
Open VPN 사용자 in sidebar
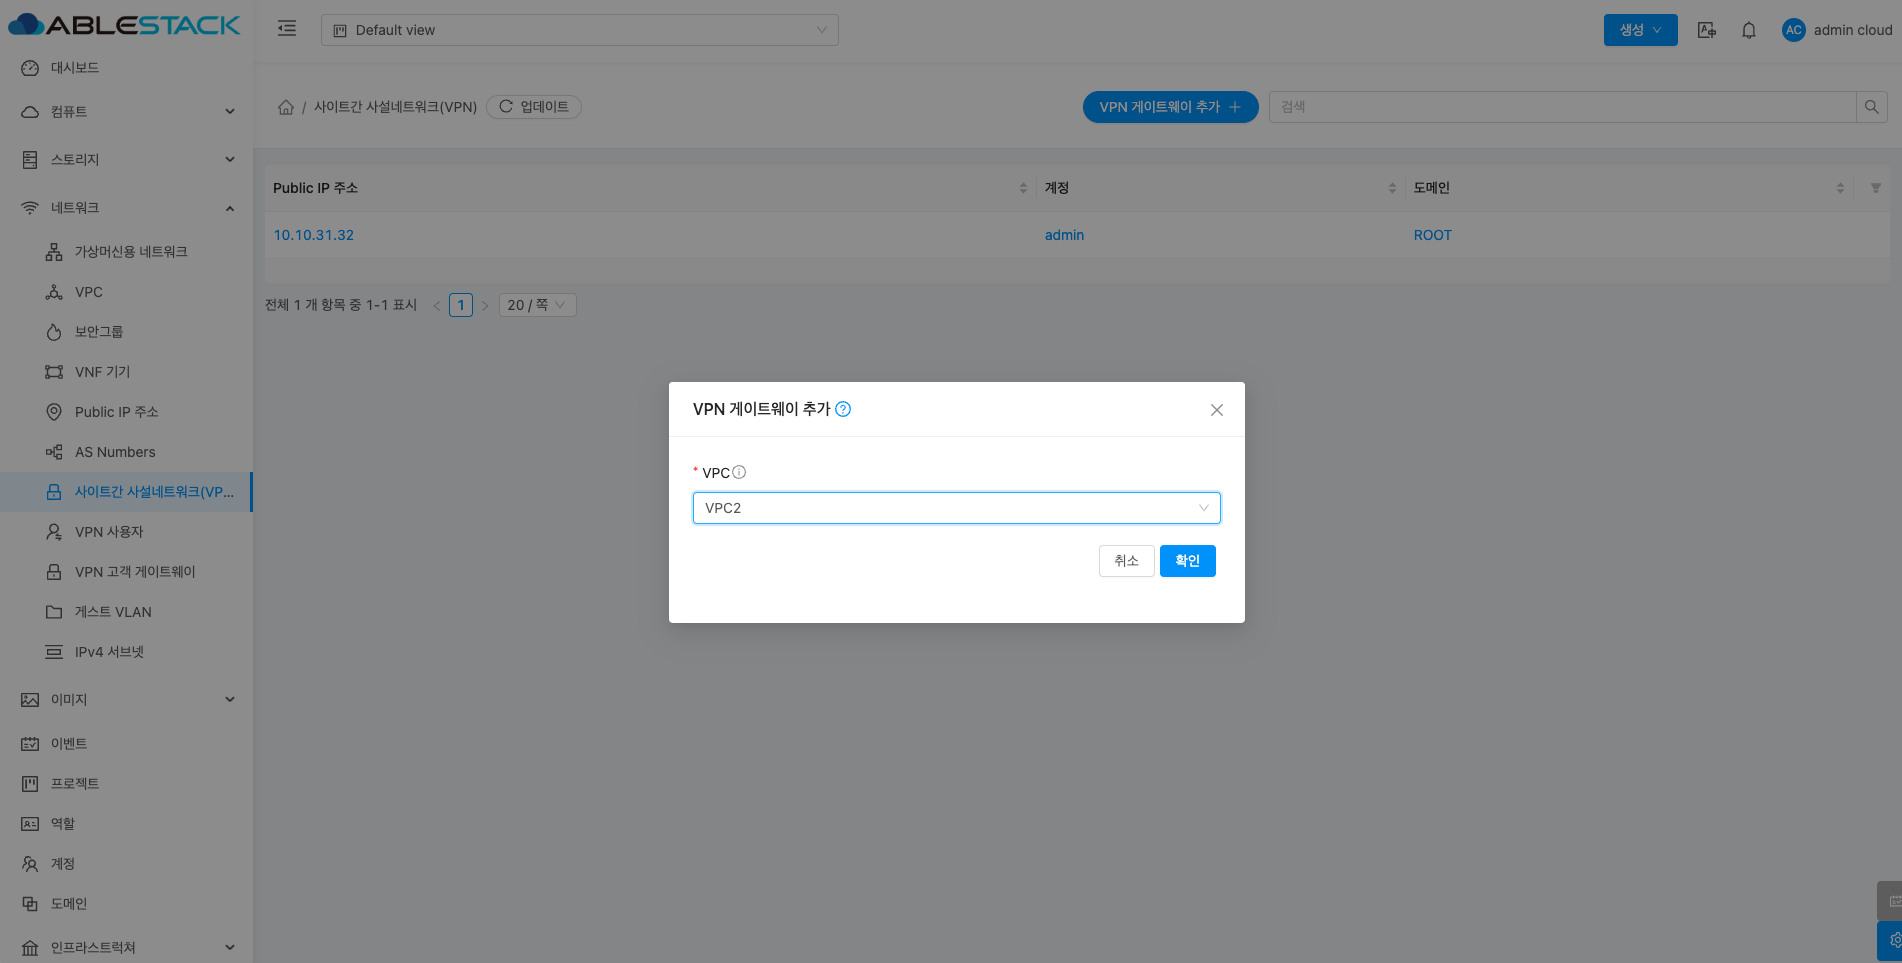pos(126,532)
